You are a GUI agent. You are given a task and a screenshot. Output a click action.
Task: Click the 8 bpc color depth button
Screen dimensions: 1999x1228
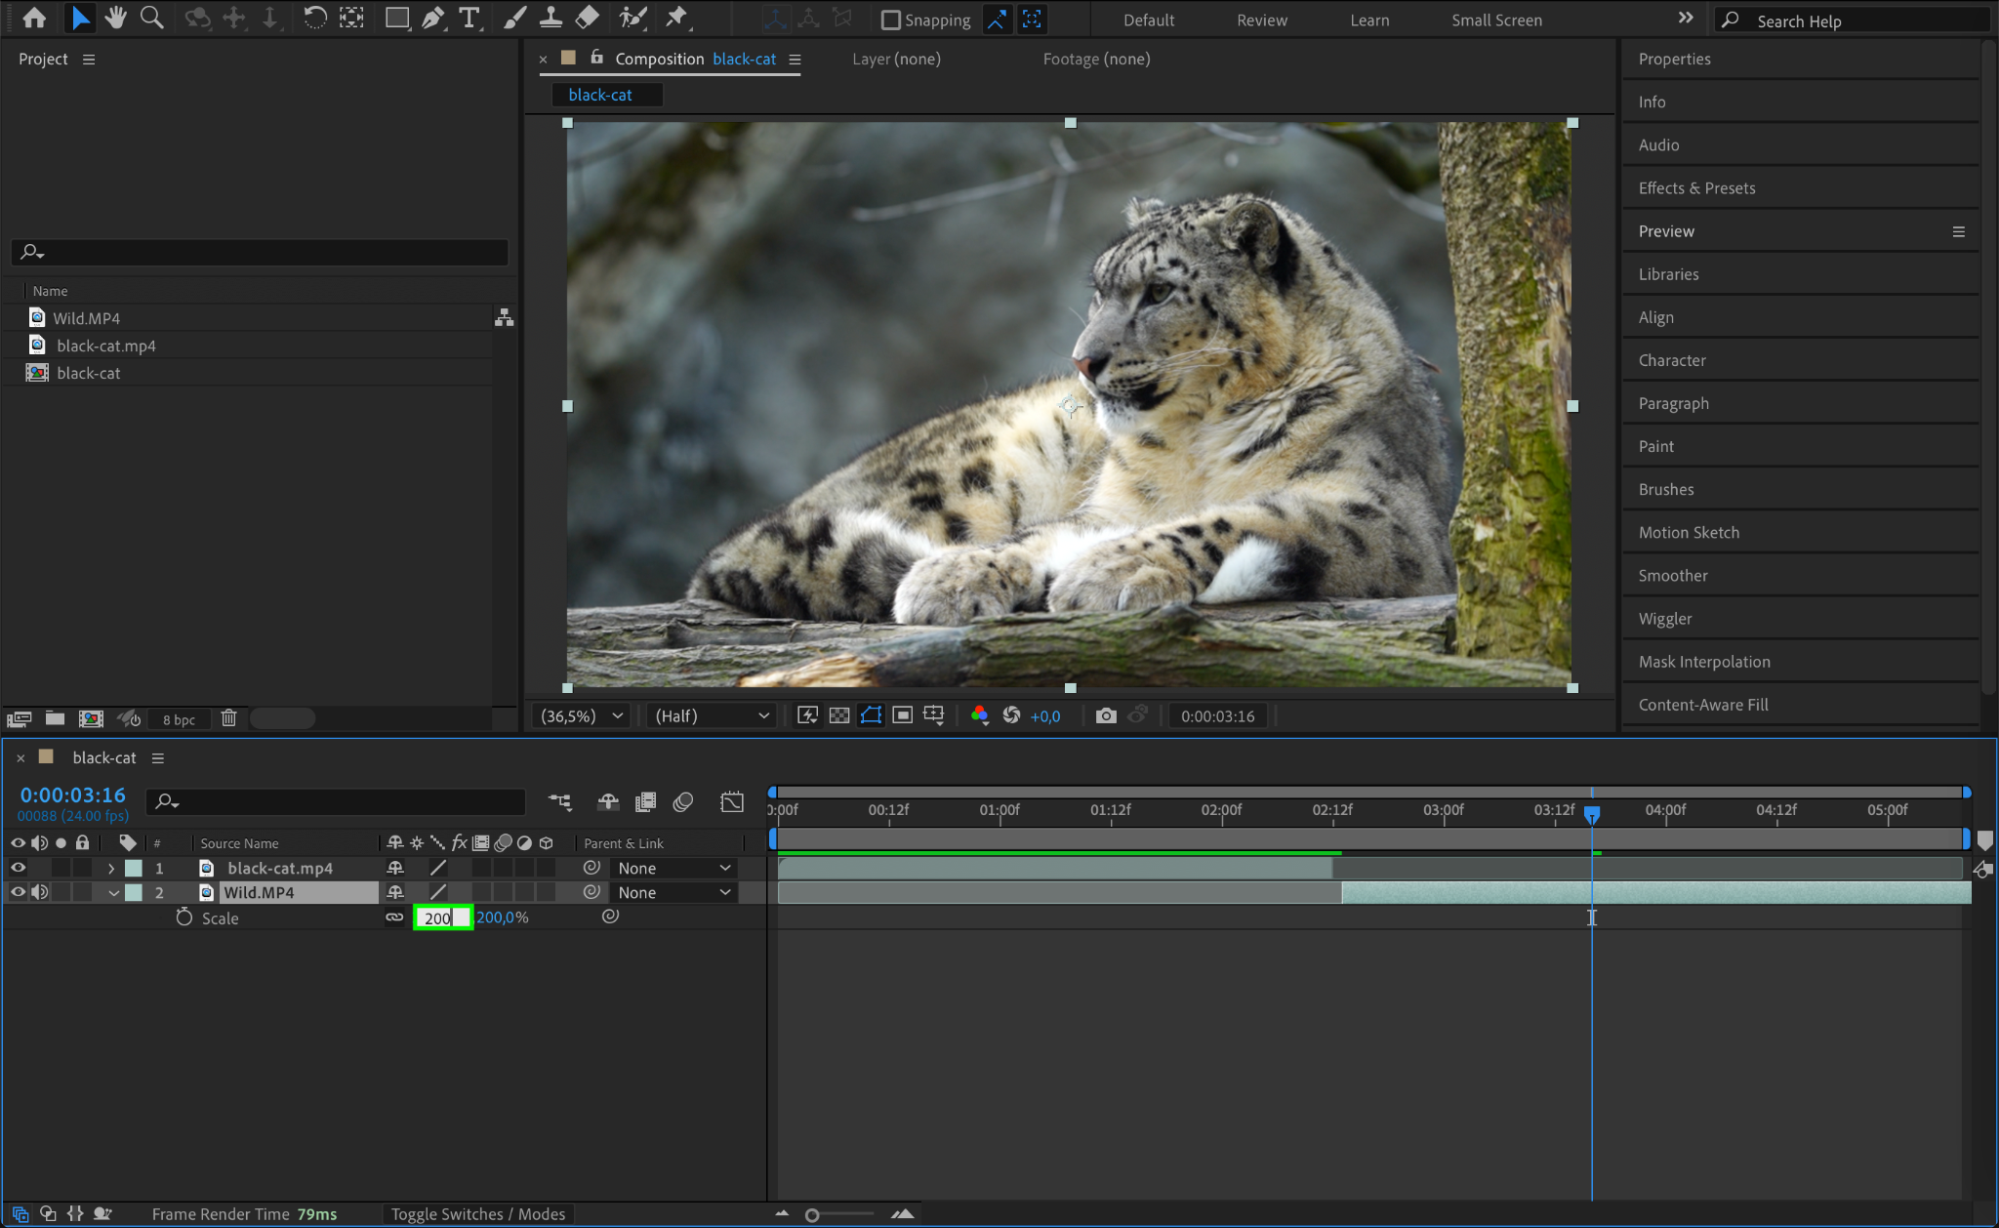pos(179,719)
